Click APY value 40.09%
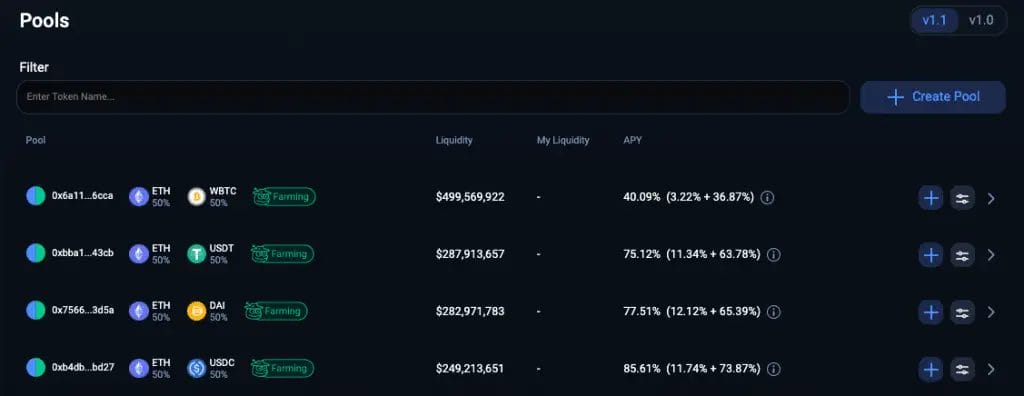The height and width of the screenshot is (396, 1024). (x=642, y=197)
